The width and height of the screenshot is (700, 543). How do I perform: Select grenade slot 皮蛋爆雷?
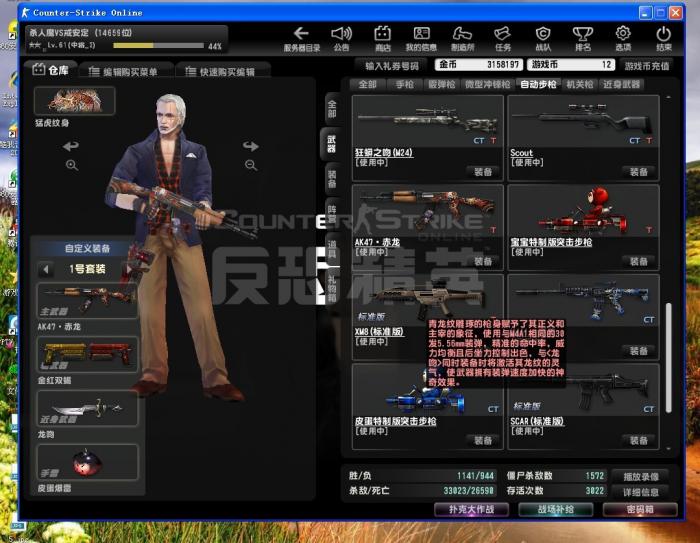point(88,462)
